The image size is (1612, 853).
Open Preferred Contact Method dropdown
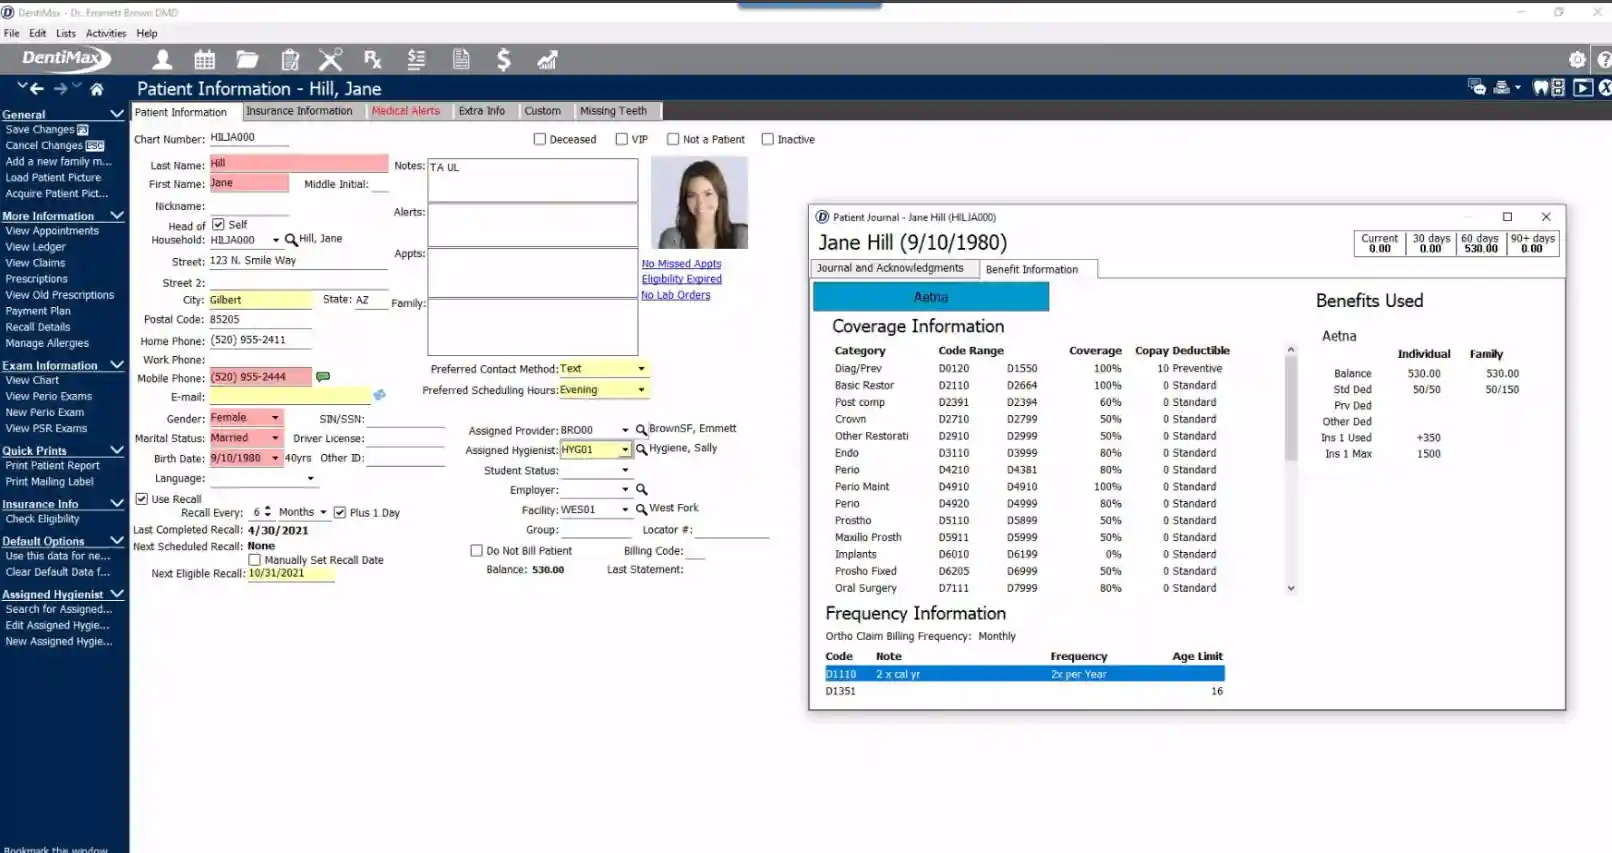[x=641, y=369]
